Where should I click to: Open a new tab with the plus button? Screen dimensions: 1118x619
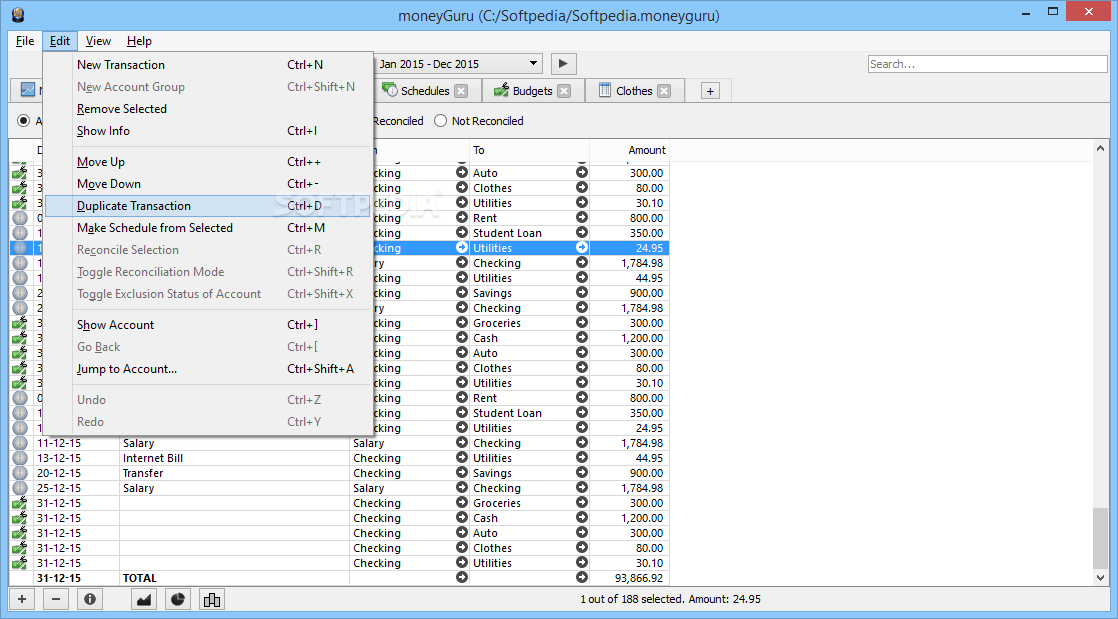click(x=710, y=91)
